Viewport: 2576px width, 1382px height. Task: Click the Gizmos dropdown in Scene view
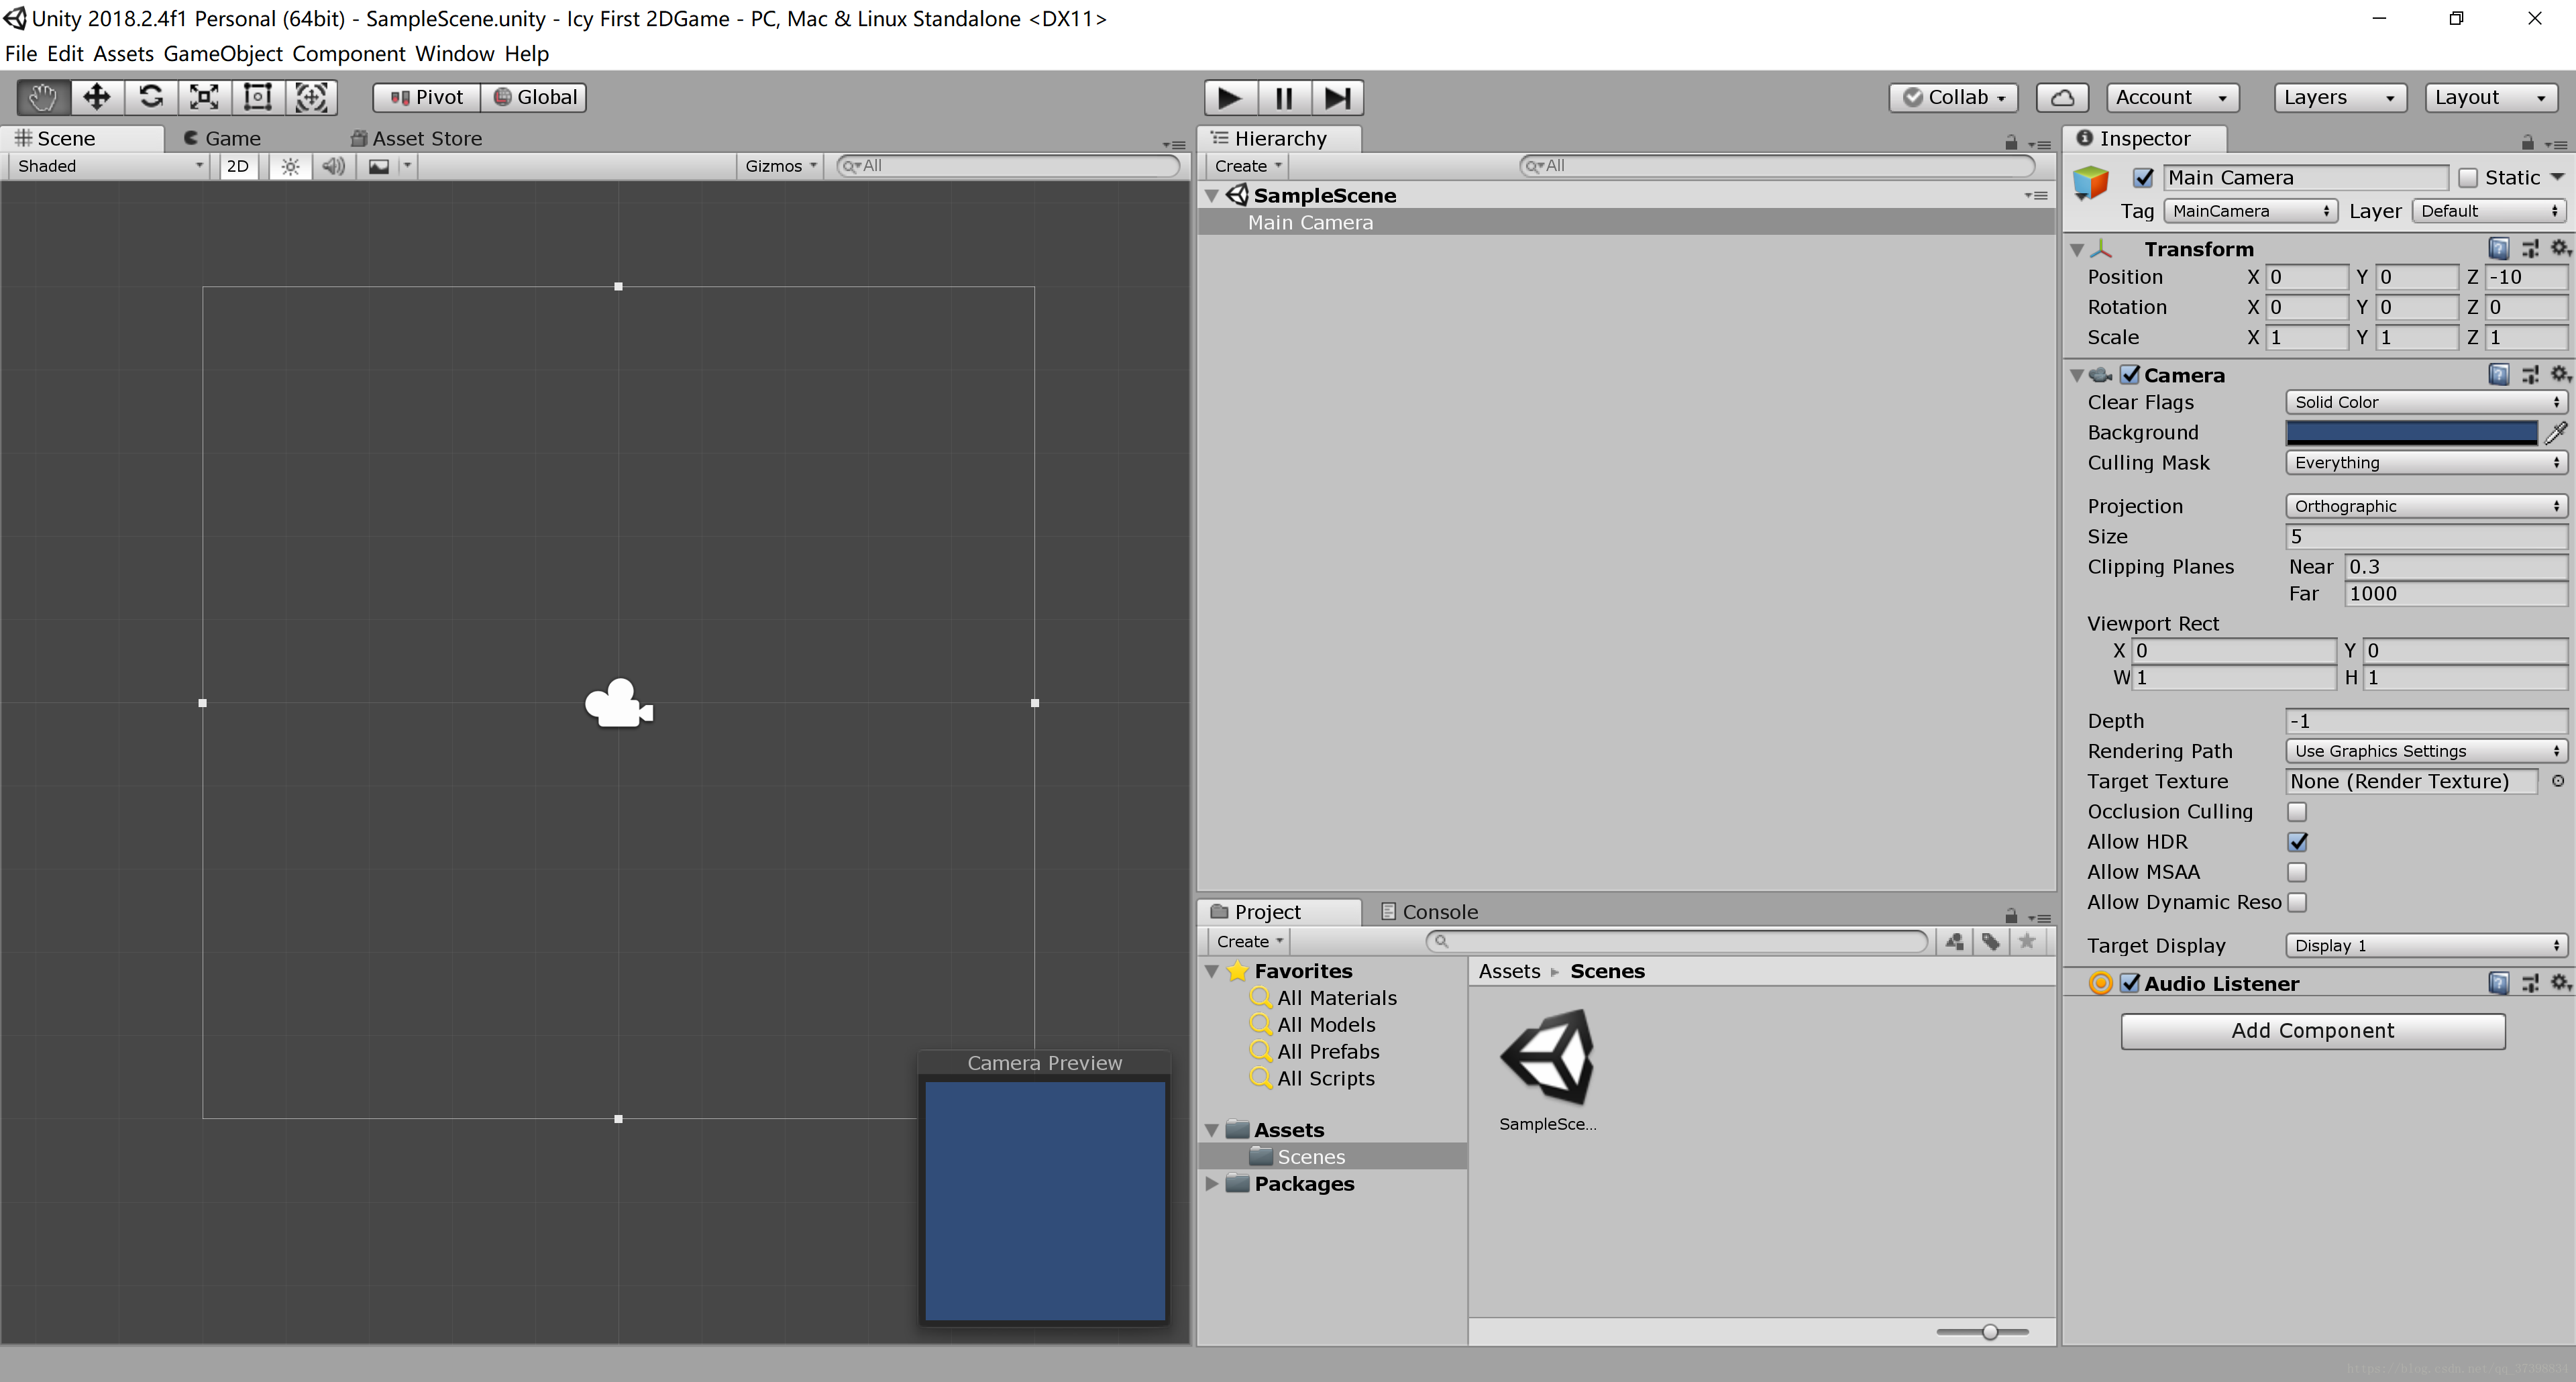784,165
